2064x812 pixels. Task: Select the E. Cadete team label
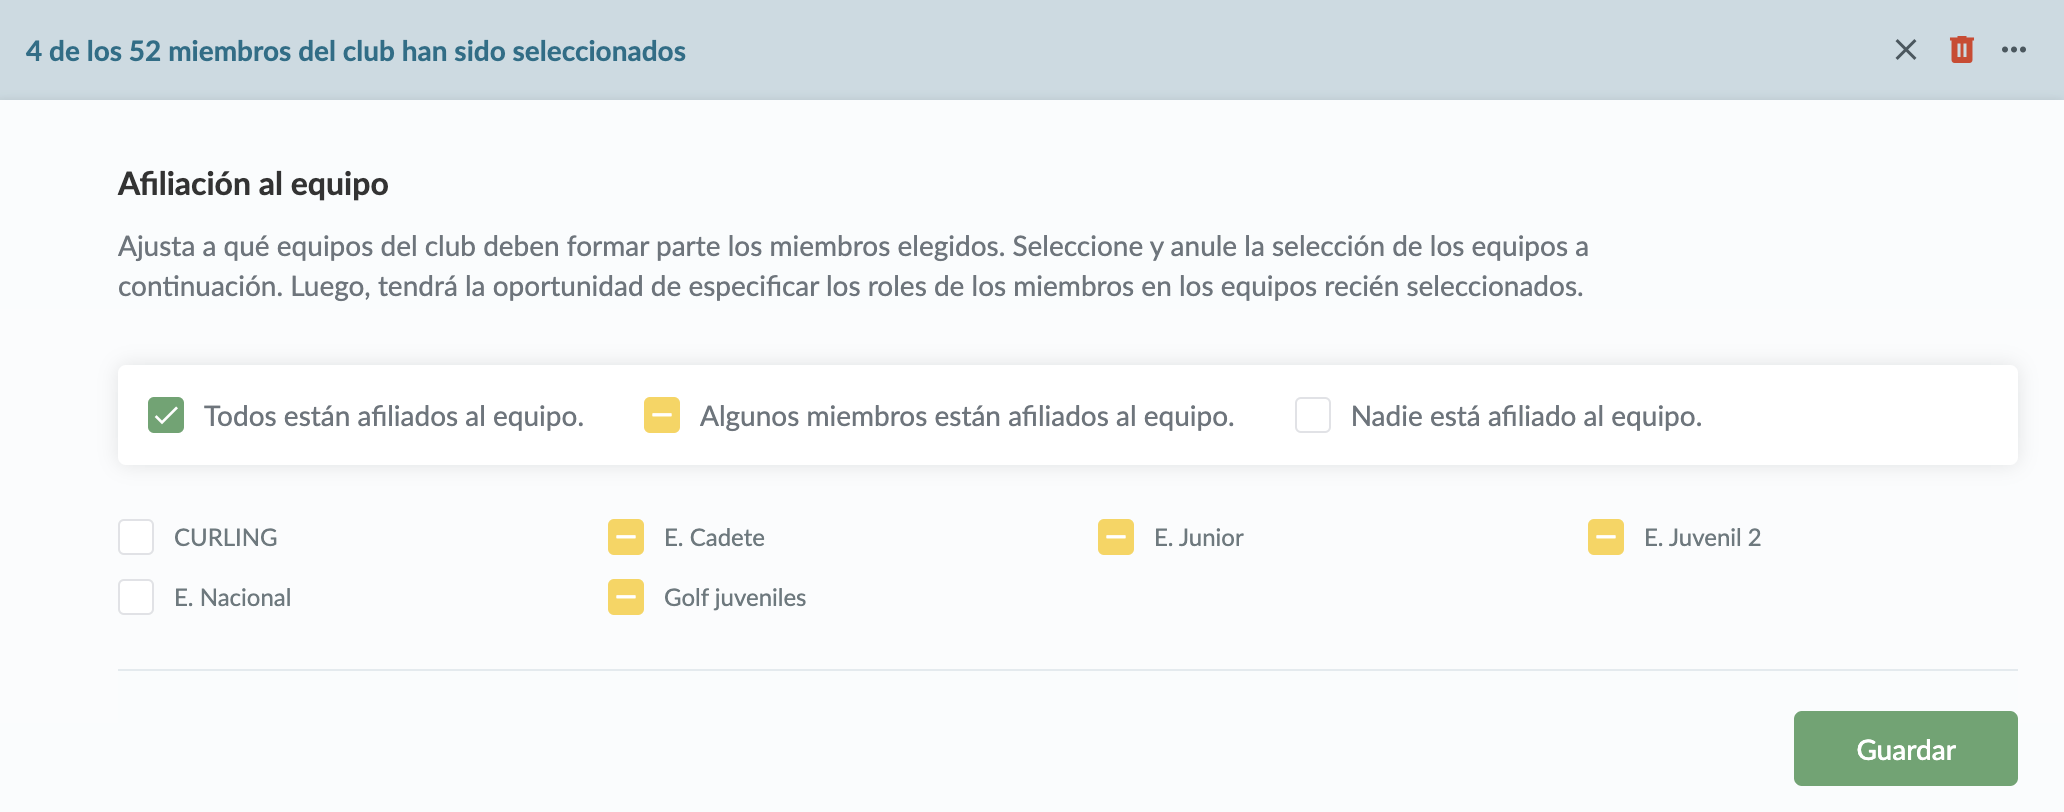tap(714, 538)
